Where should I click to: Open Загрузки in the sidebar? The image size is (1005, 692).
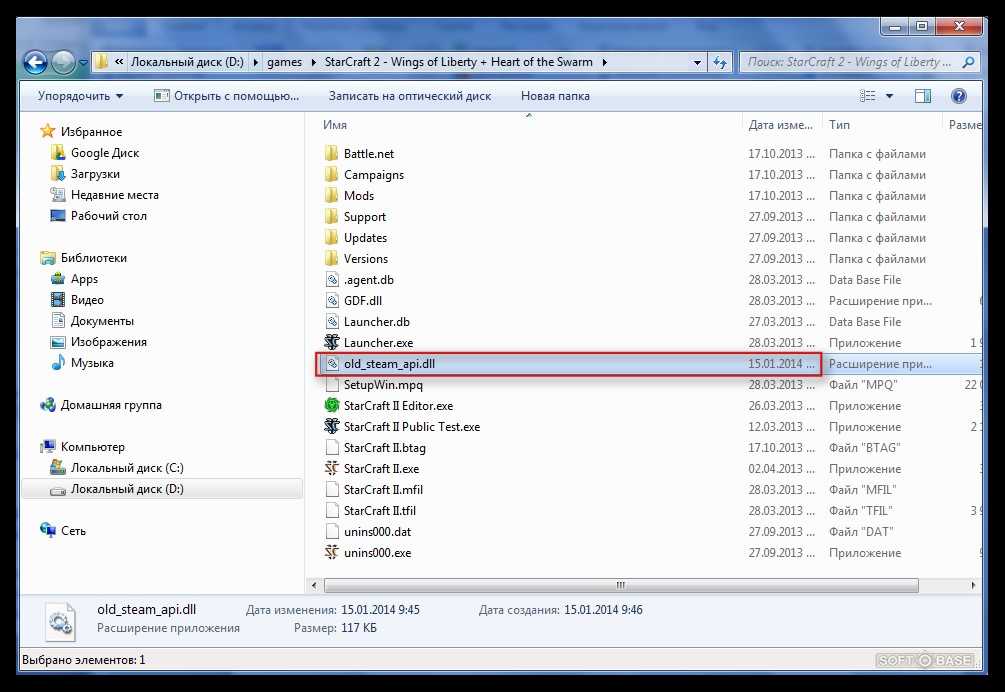95,174
